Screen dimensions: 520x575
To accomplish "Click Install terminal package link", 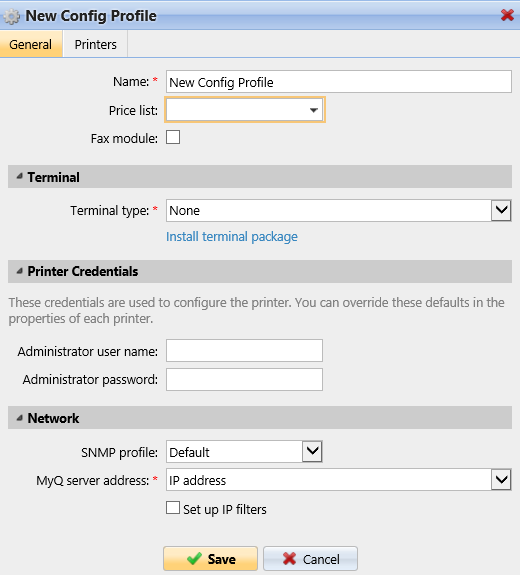I will tap(232, 237).
